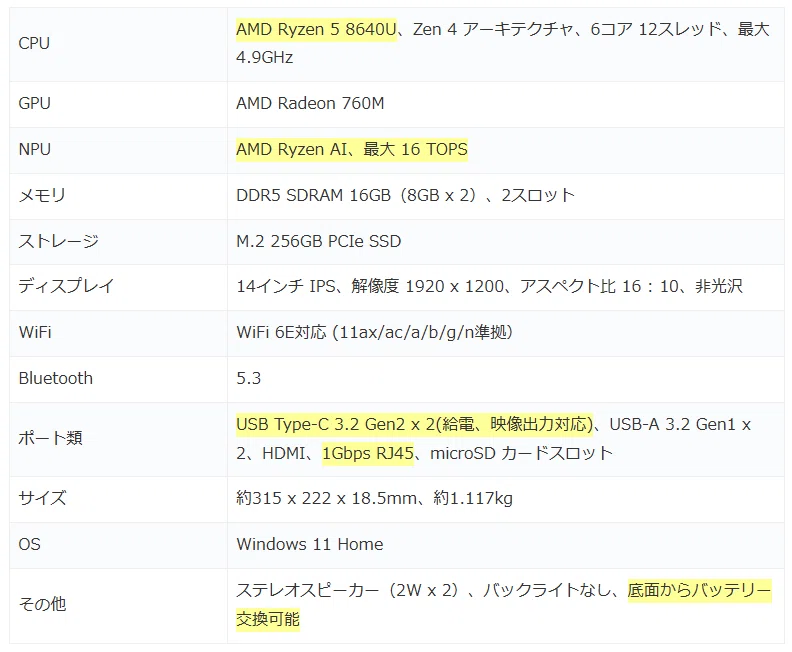The width and height of the screenshot is (792, 652).
Task: Select the ポート類 row label
Action: click(x=50, y=438)
